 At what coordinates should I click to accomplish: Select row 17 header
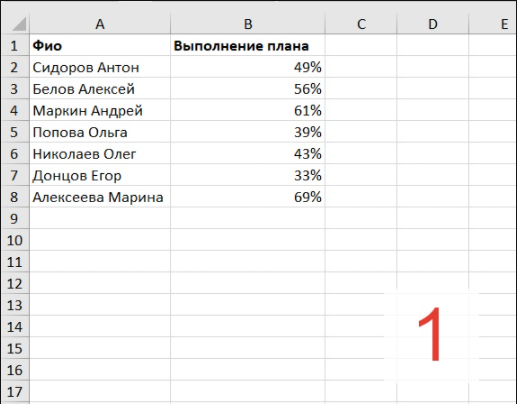15,392
